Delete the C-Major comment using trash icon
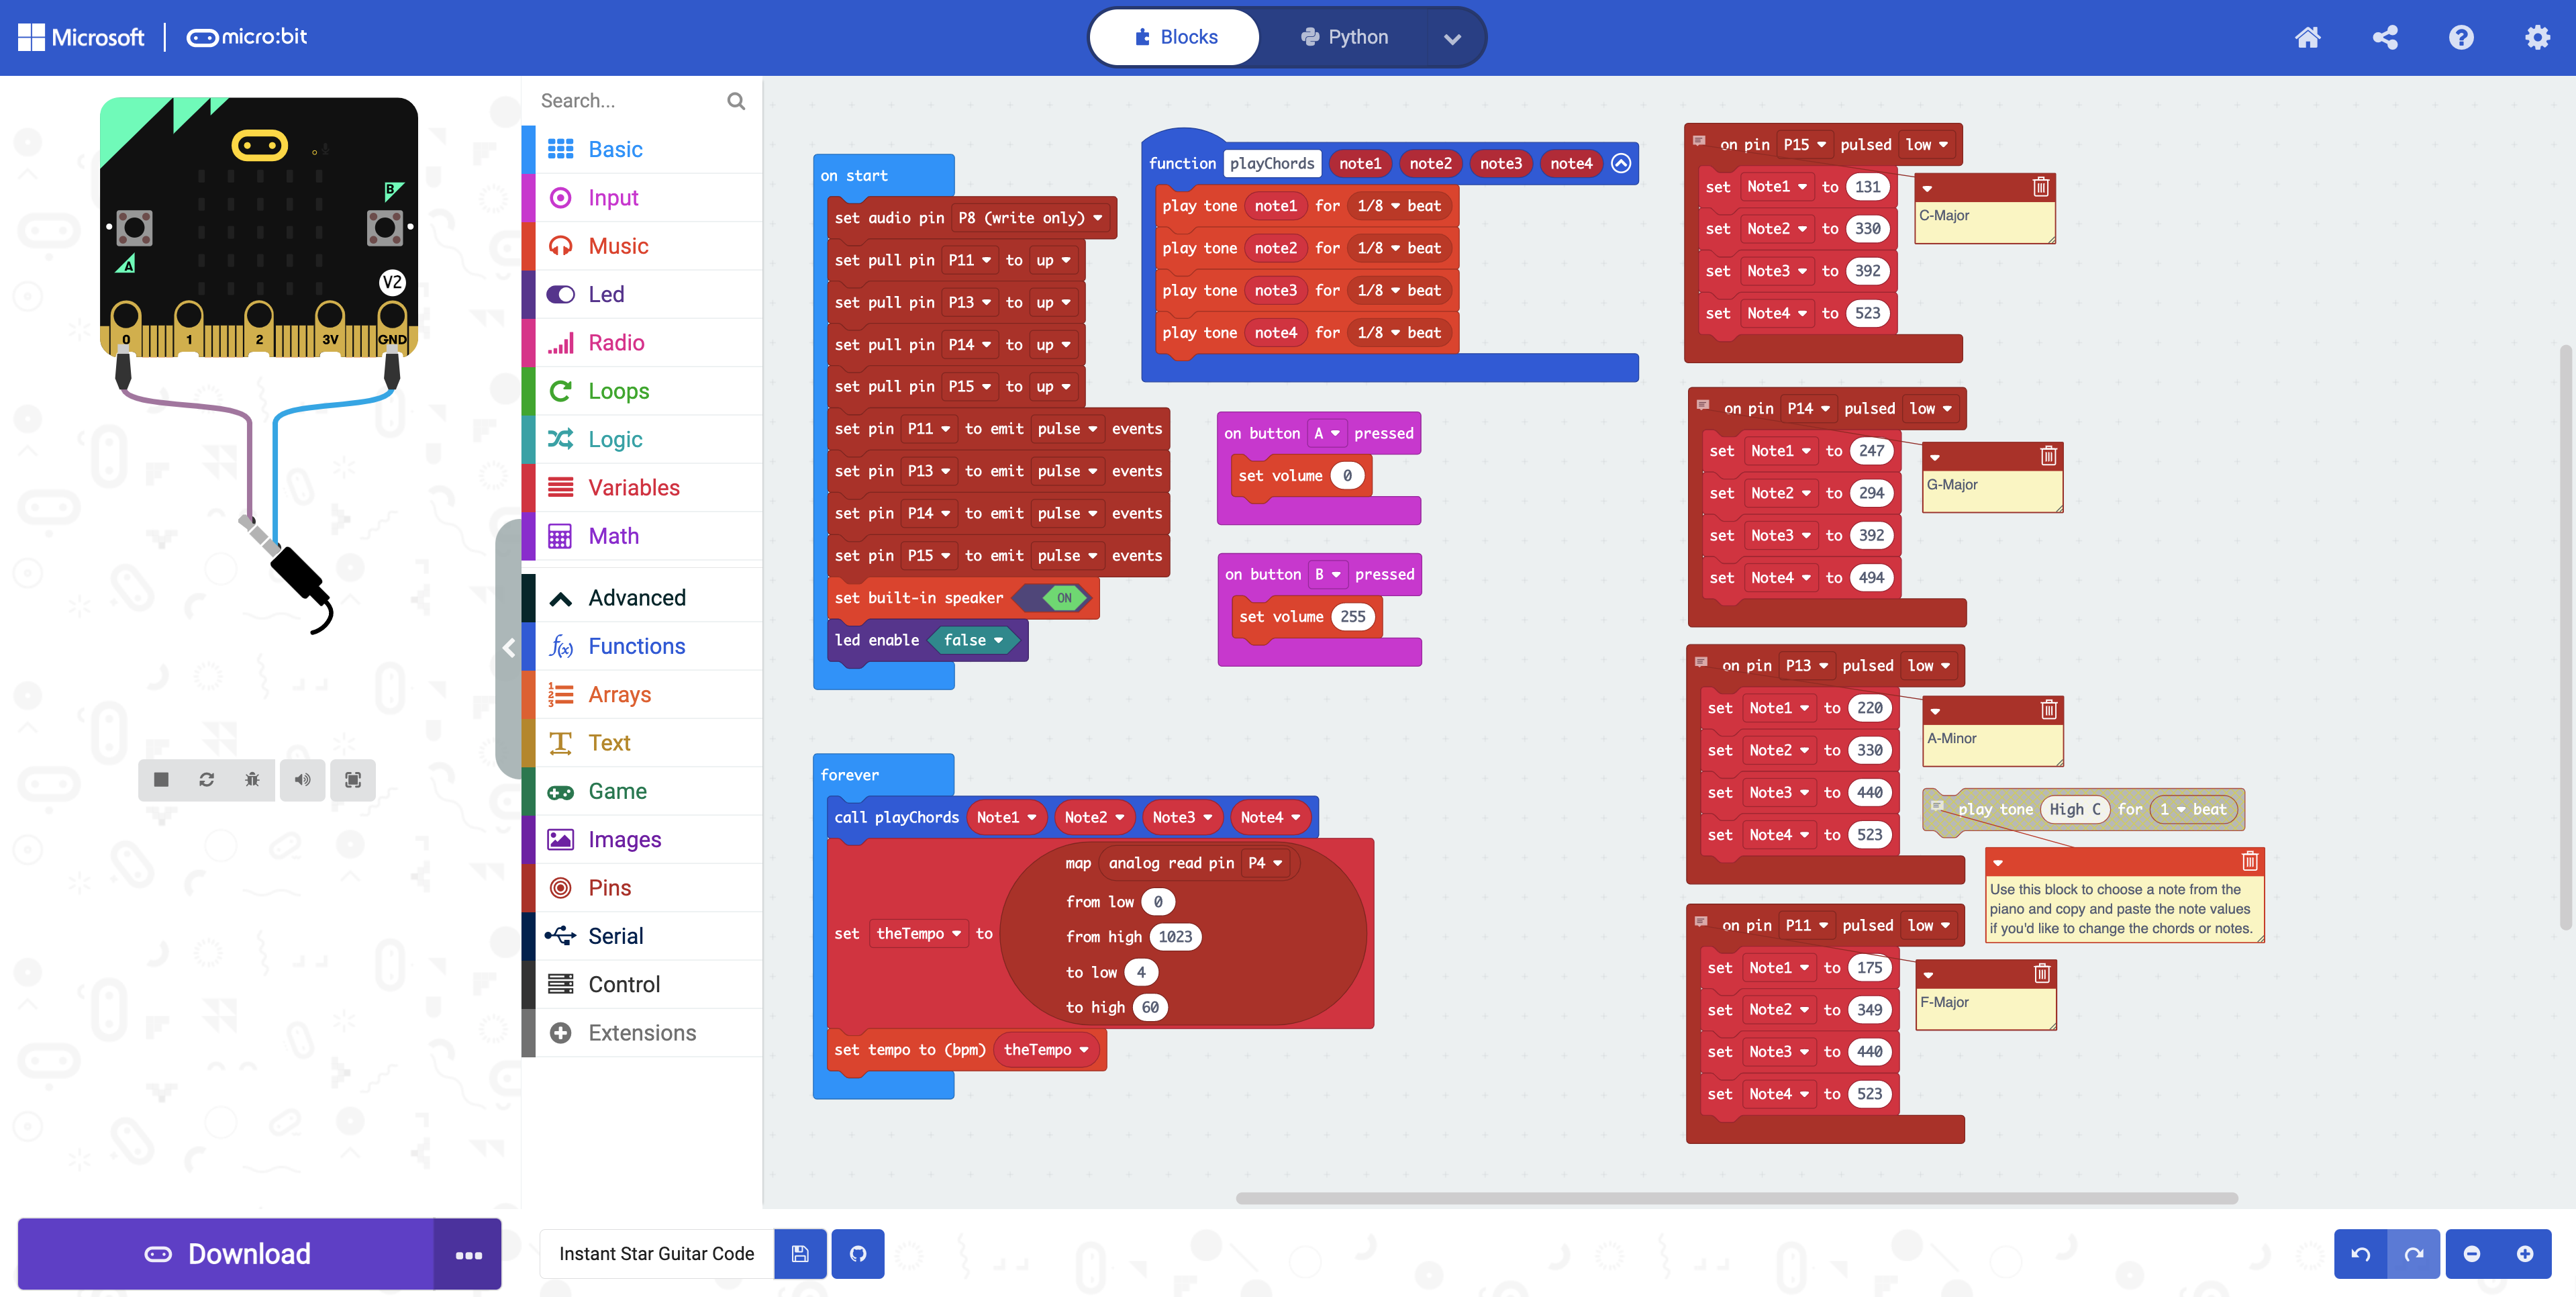Screen dimensions: 2576x1297 click(2040, 187)
